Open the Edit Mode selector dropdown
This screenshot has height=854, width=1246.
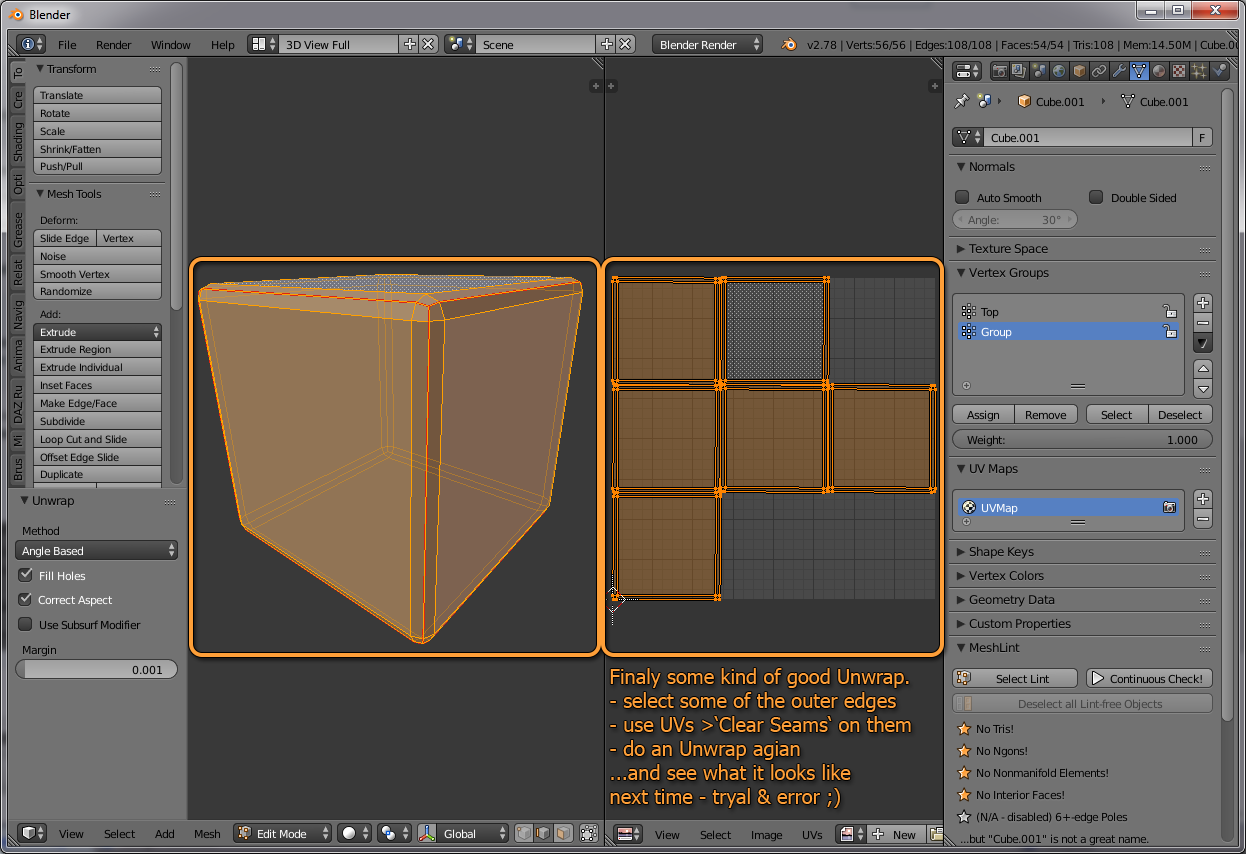pos(283,833)
